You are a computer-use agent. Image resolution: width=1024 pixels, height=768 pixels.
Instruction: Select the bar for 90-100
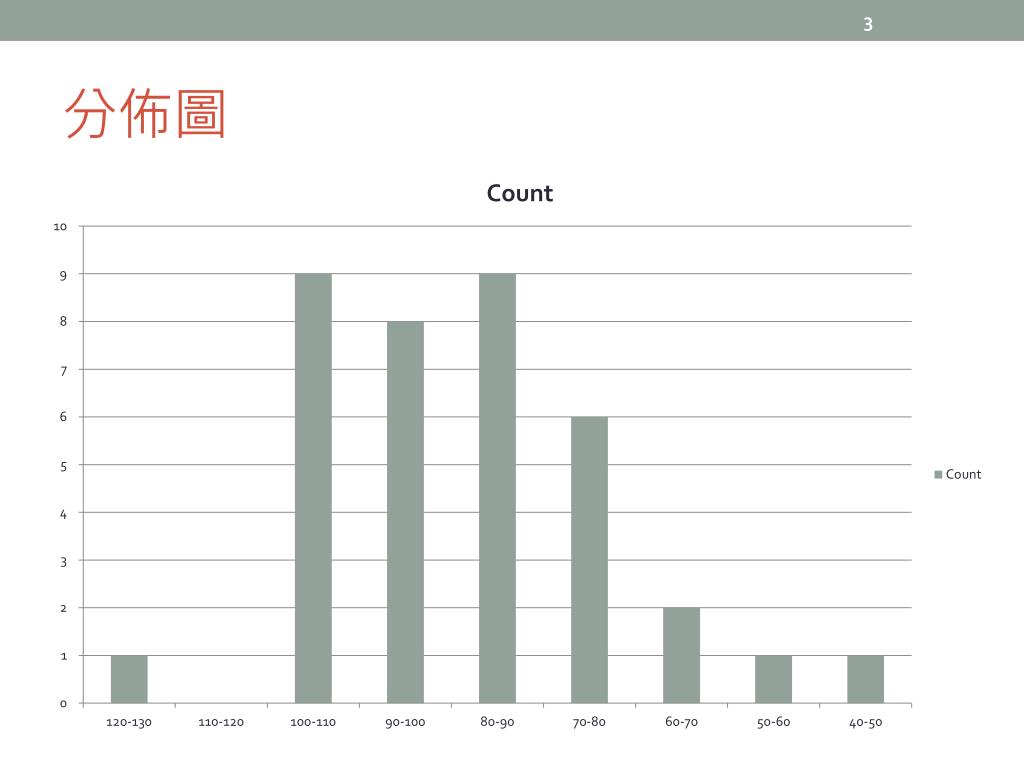pyautogui.click(x=406, y=513)
